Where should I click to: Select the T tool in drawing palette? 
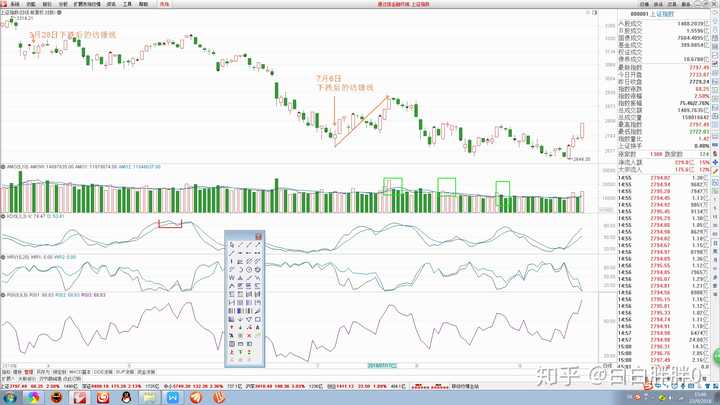[x=240, y=352]
